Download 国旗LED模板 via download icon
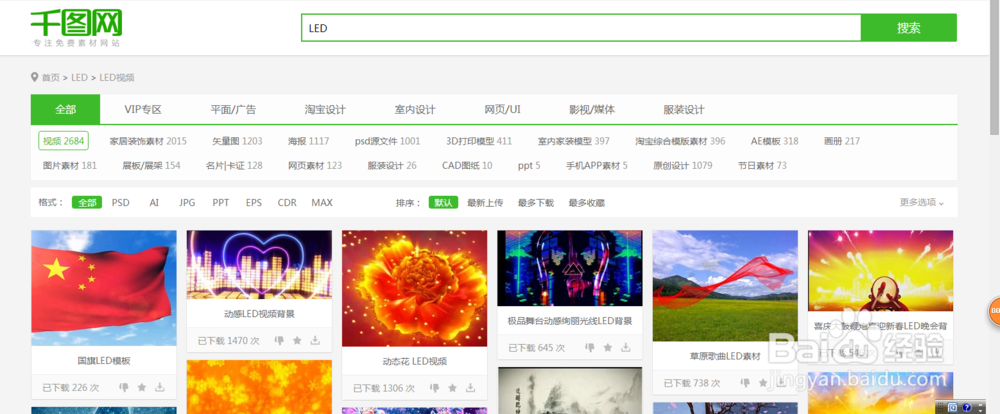This screenshot has height=414, width=1000. click(x=159, y=387)
